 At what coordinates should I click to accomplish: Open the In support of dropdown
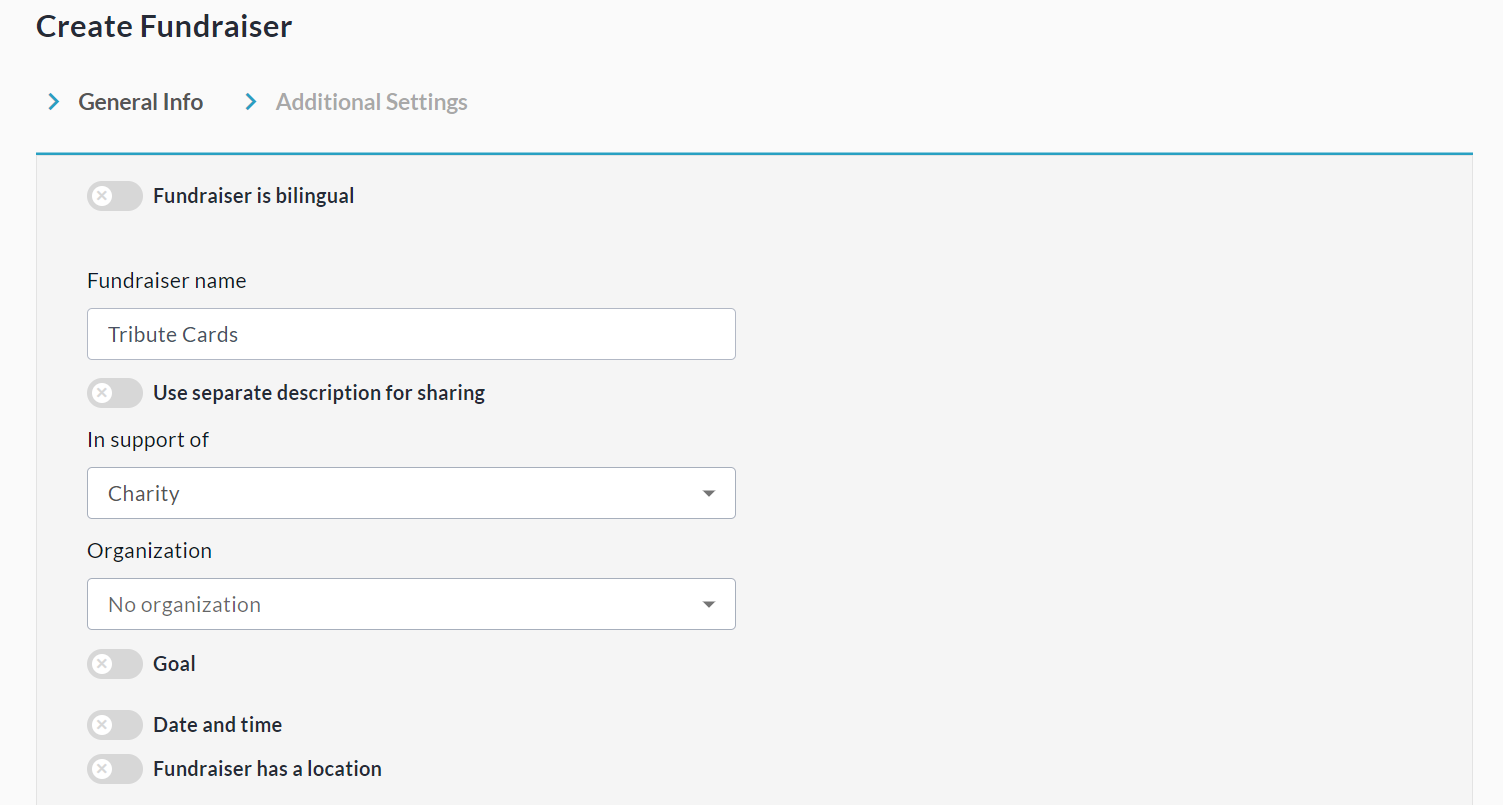coord(411,493)
